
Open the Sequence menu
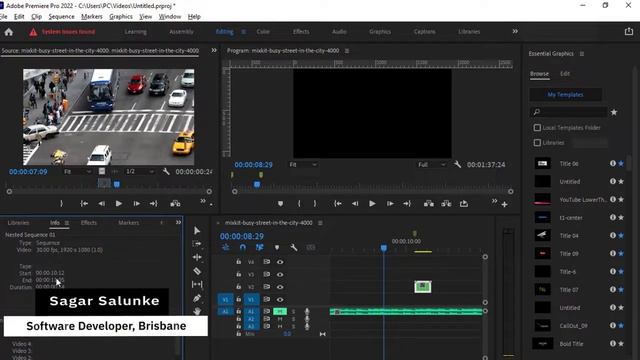point(61,17)
